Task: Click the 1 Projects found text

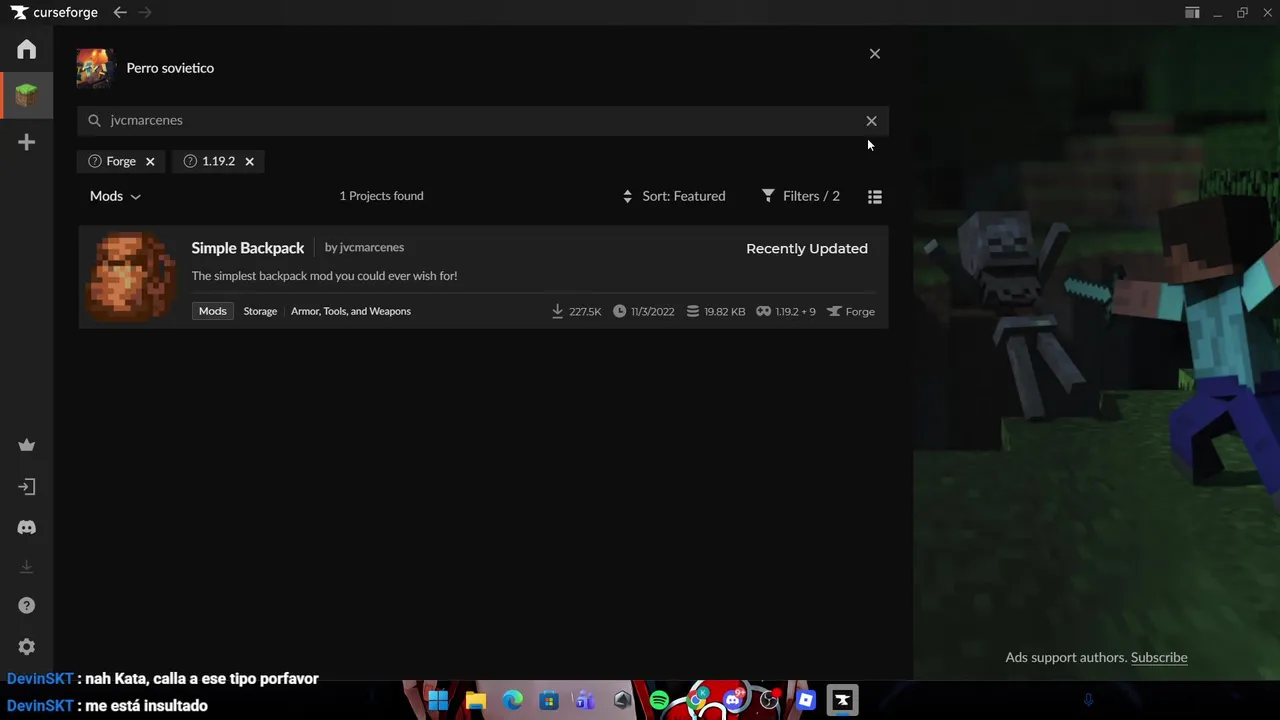Action: pos(381,196)
